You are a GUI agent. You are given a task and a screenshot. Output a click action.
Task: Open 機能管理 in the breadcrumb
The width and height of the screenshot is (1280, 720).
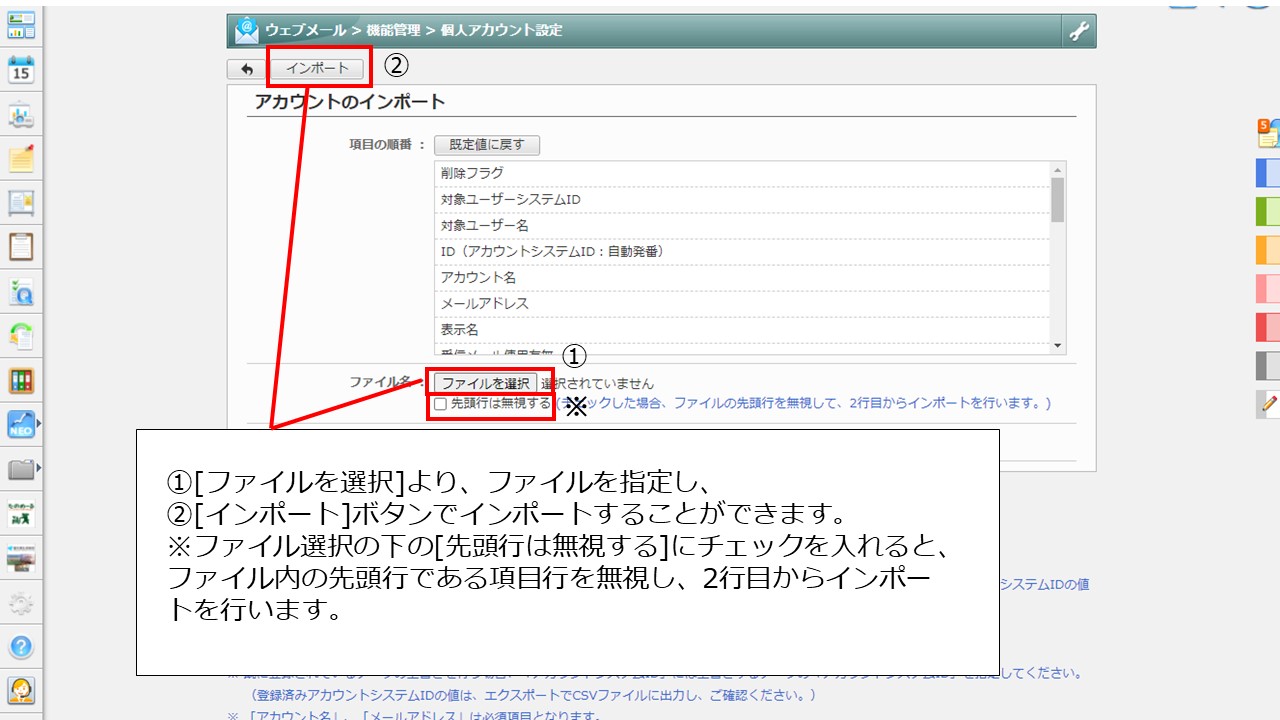tap(394, 31)
